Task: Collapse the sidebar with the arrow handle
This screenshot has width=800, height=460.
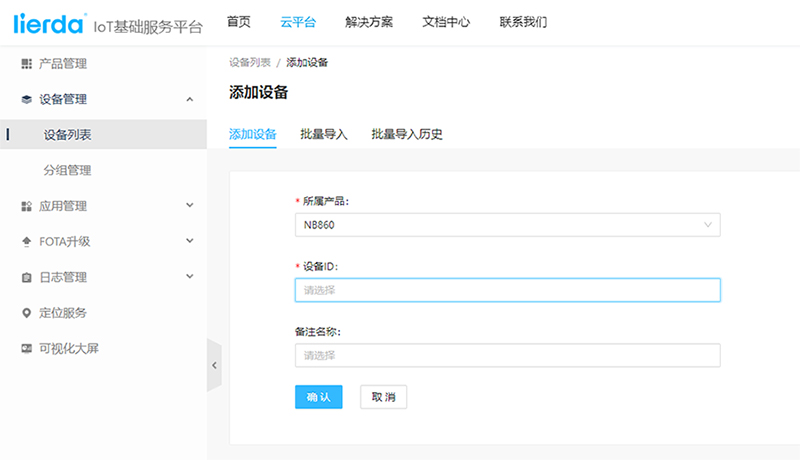Action: (214, 365)
